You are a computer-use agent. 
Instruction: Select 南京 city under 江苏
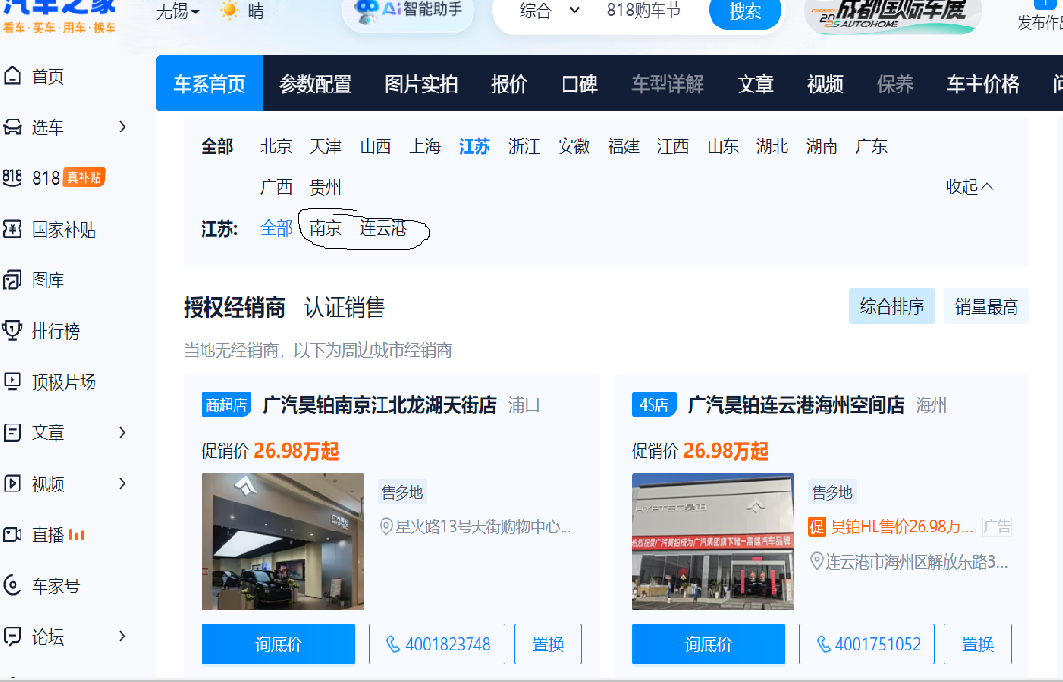(325, 228)
